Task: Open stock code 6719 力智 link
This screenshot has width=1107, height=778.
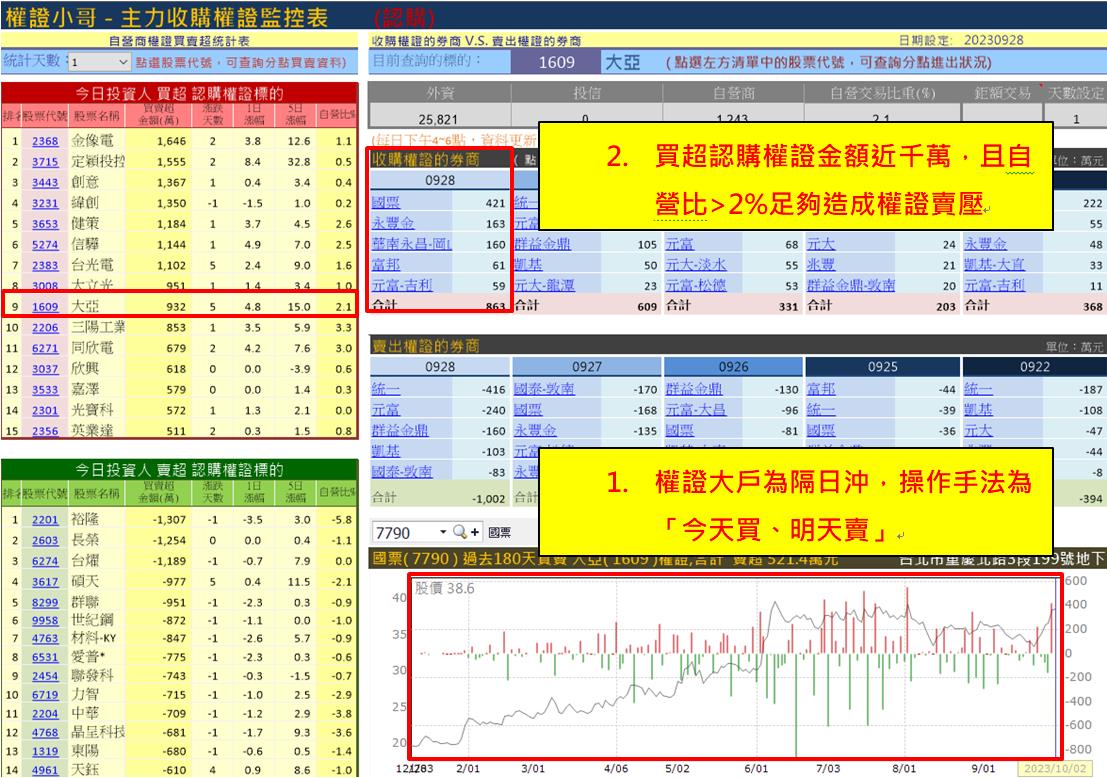Action: click(x=45, y=695)
